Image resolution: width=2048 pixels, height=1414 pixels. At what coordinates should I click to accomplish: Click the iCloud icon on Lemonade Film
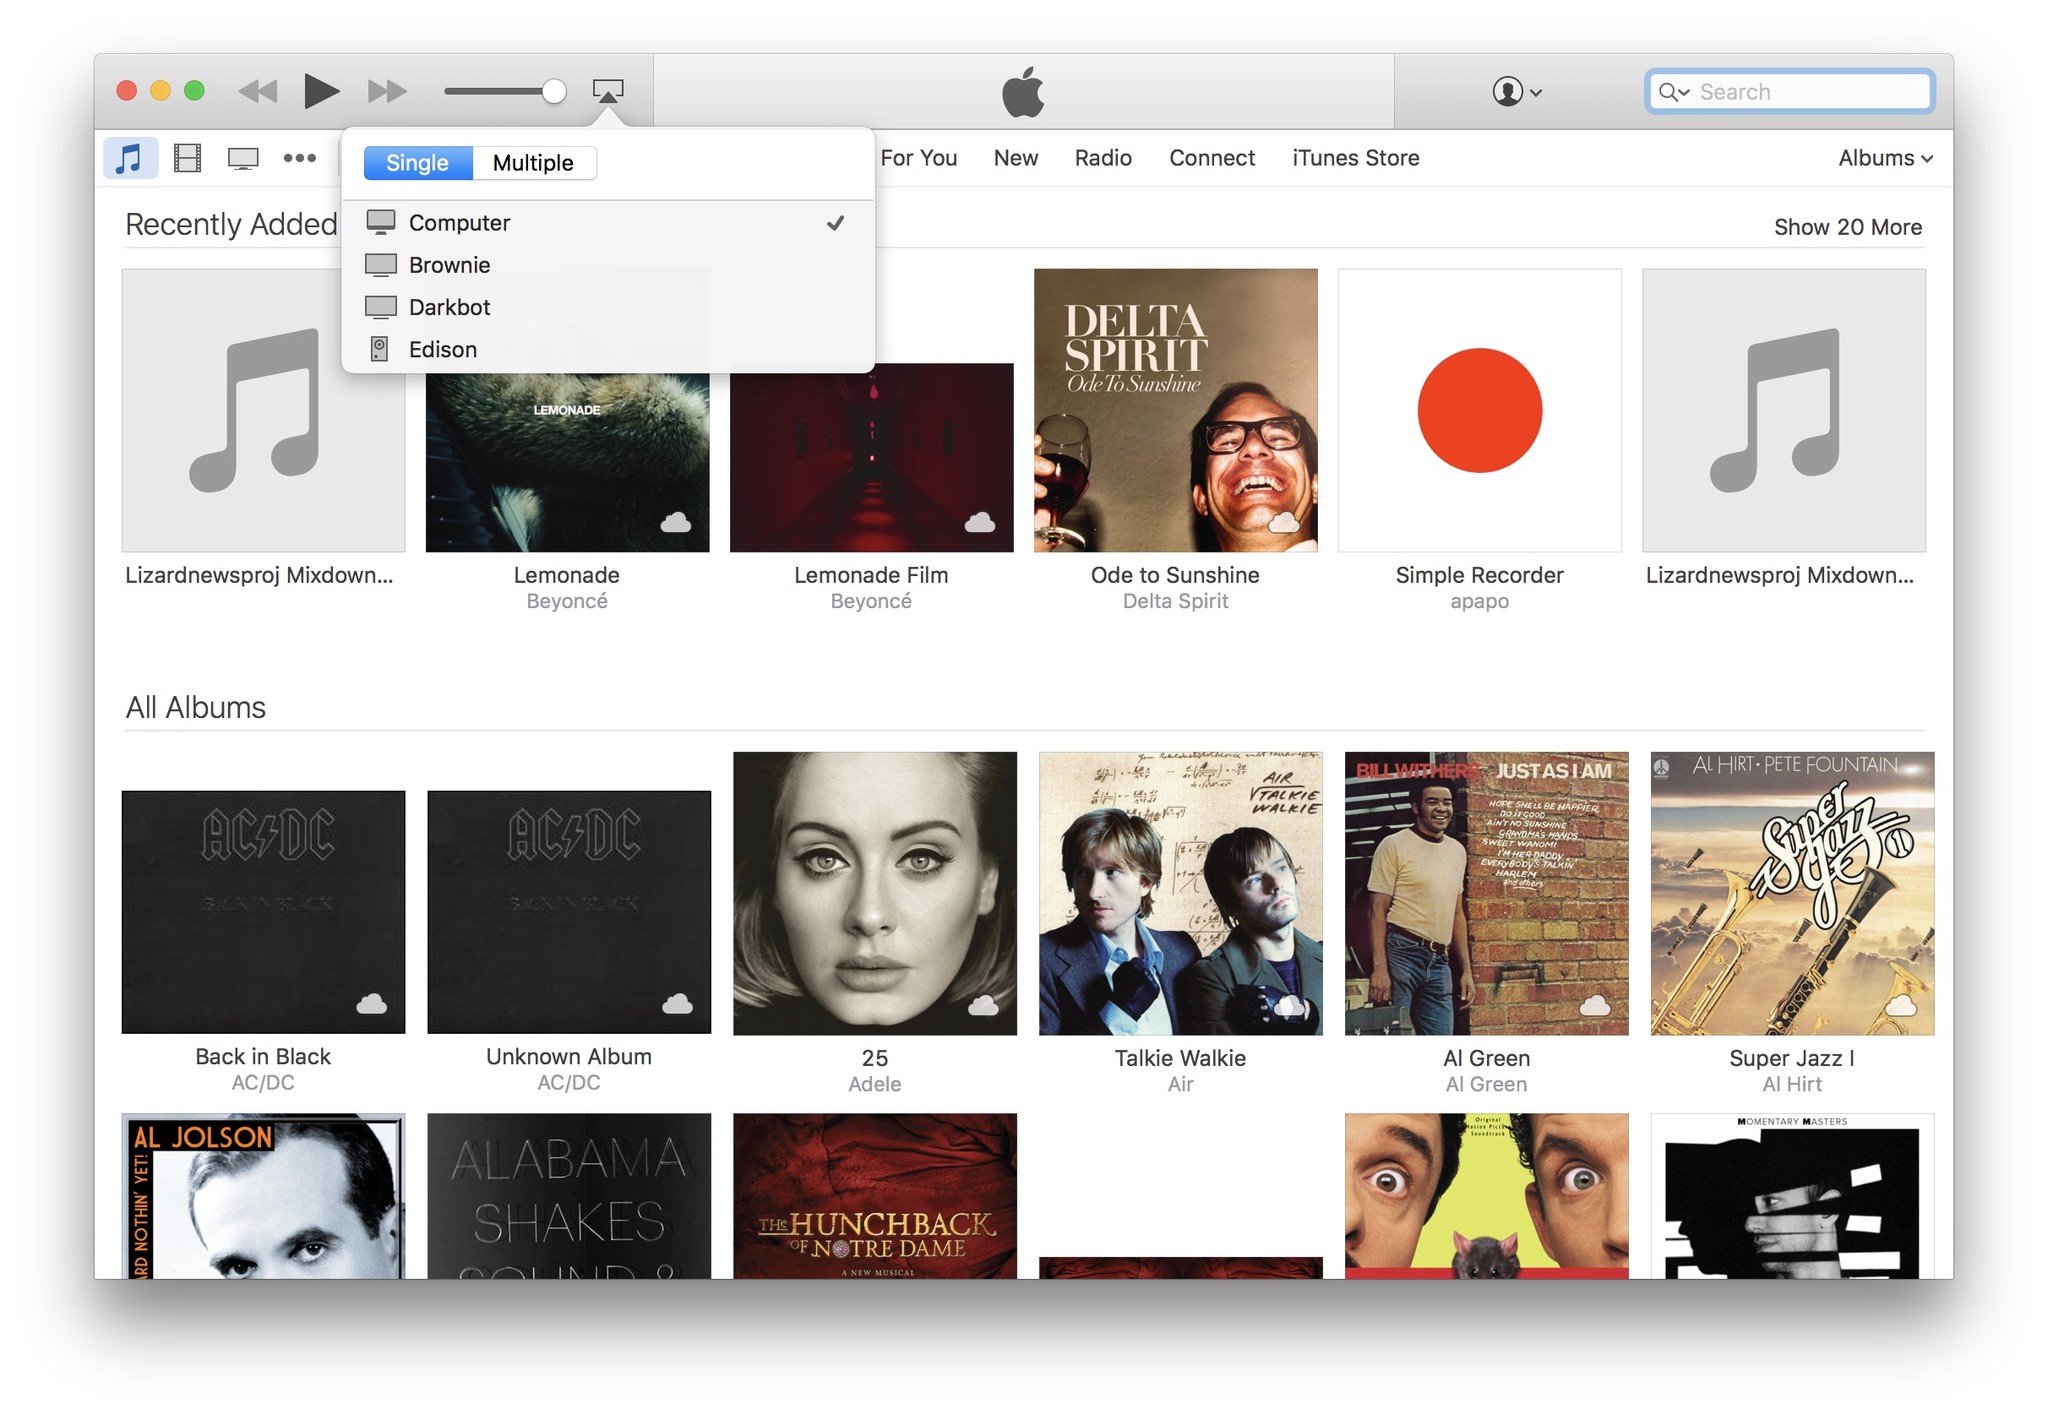click(x=980, y=522)
